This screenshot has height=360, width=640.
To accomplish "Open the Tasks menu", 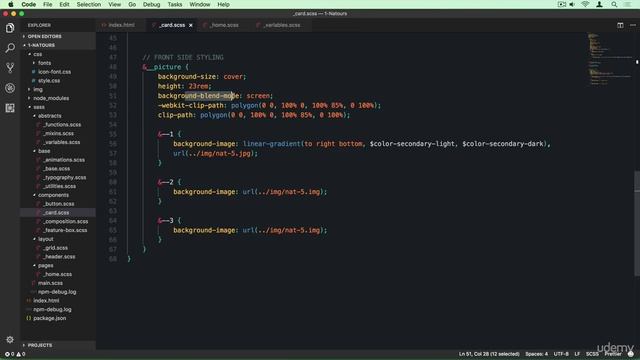I will pyautogui.click(x=175, y=4).
